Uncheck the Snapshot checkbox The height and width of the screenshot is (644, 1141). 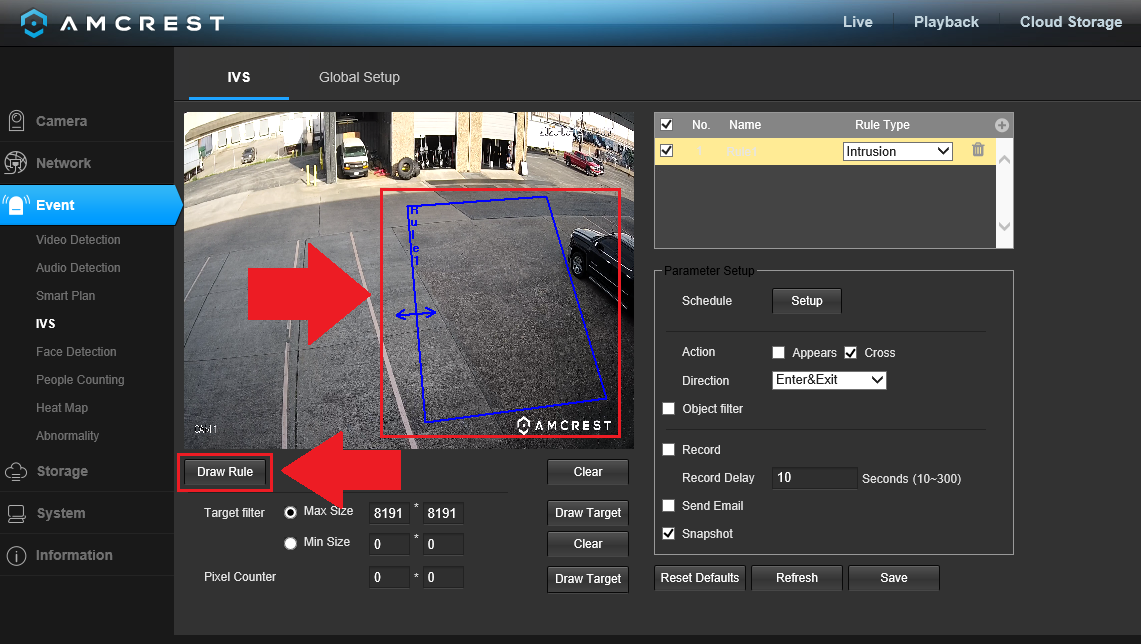[x=669, y=533]
